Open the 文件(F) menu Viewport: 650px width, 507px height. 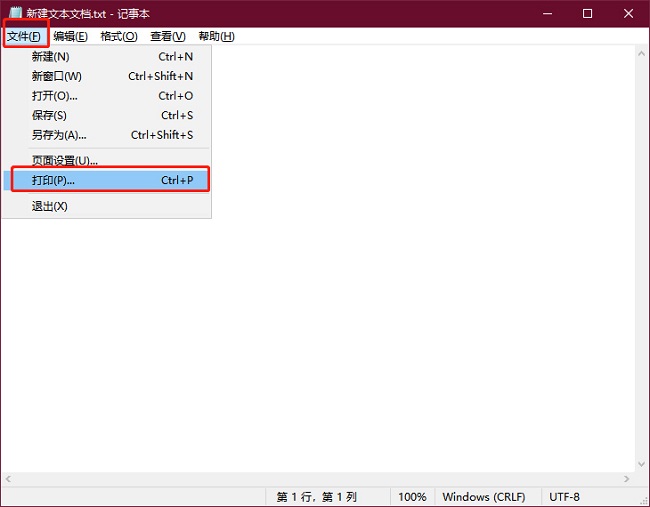(24, 36)
